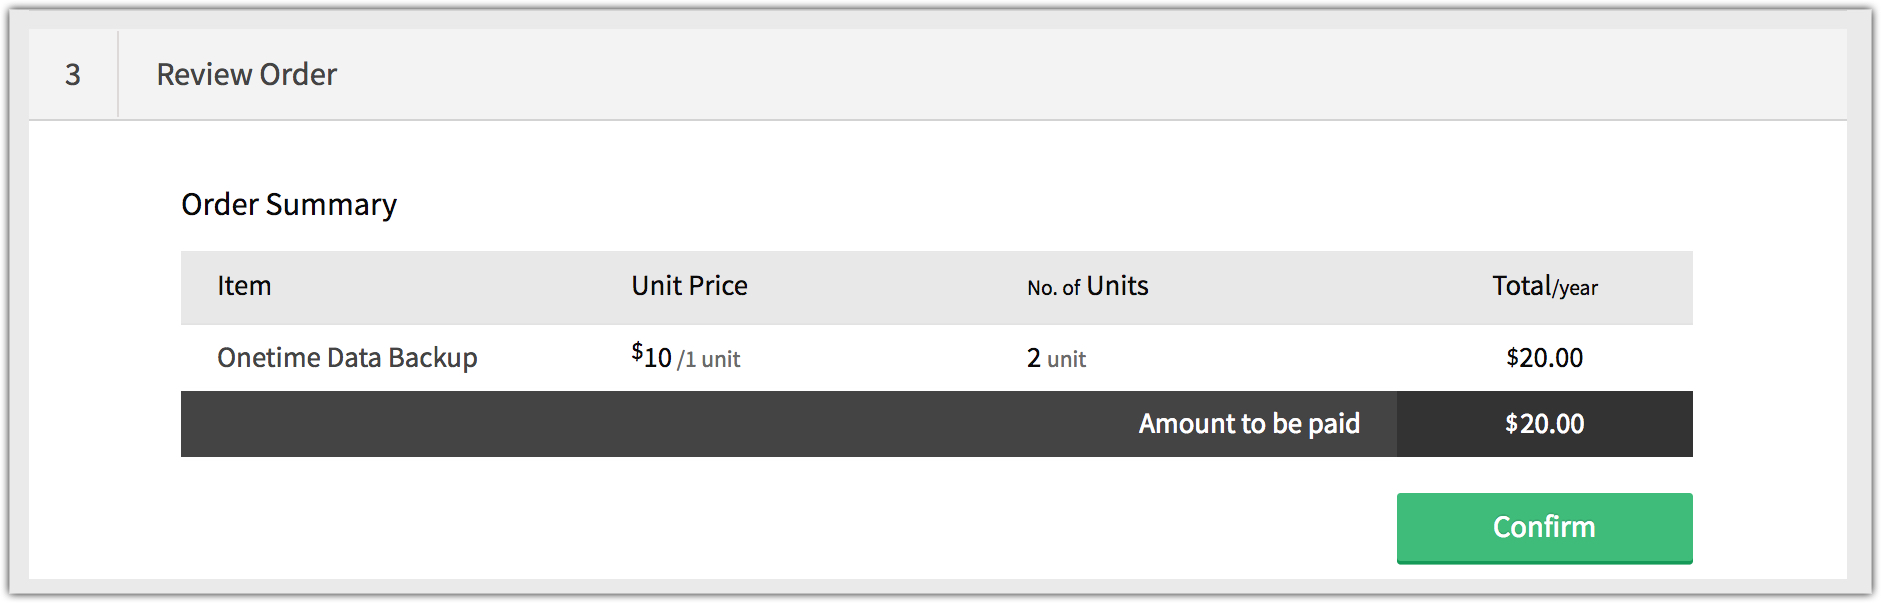Click the 2 unit quantity cell
Screen dimensions: 1881x603
coord(1056,358)
